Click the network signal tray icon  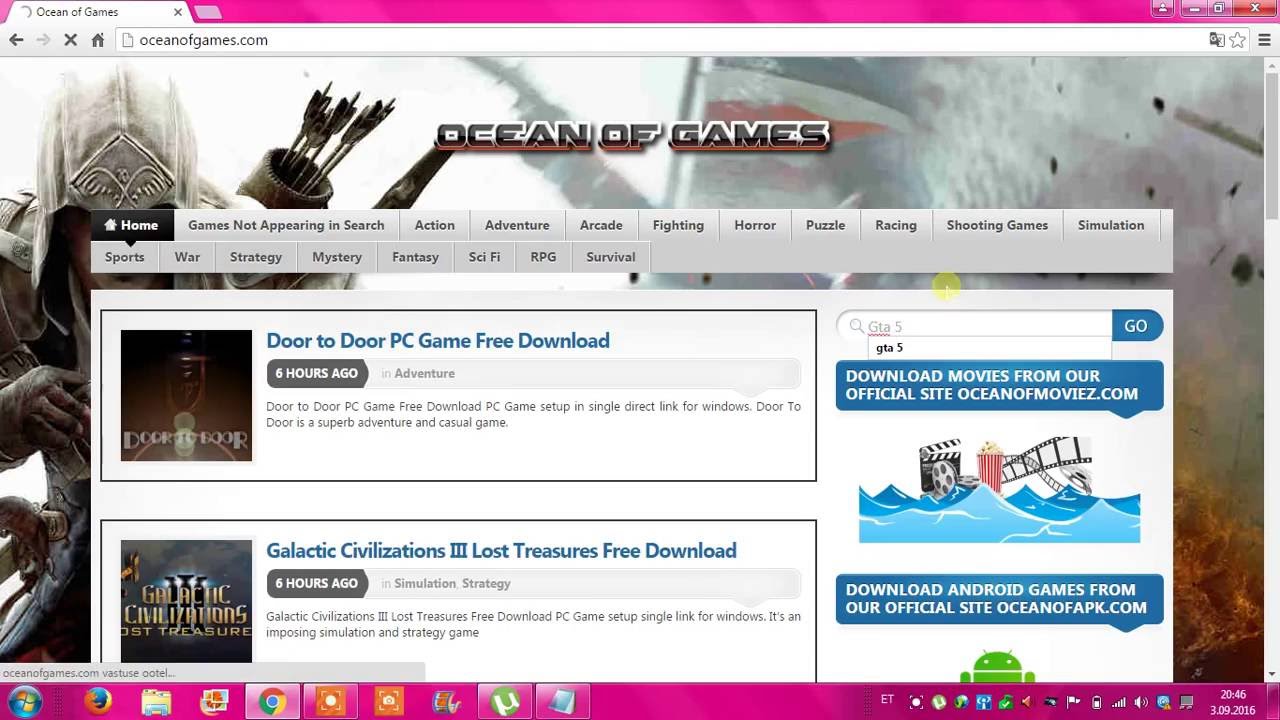click(x=1119, y=702)
